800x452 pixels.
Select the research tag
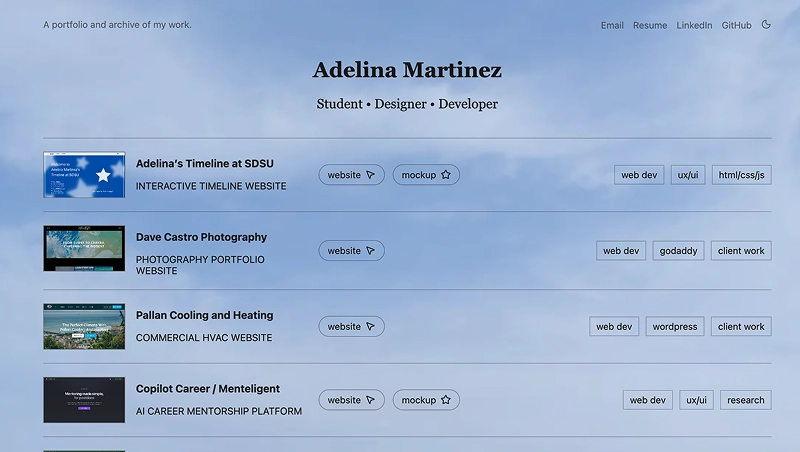pos(745,400)
